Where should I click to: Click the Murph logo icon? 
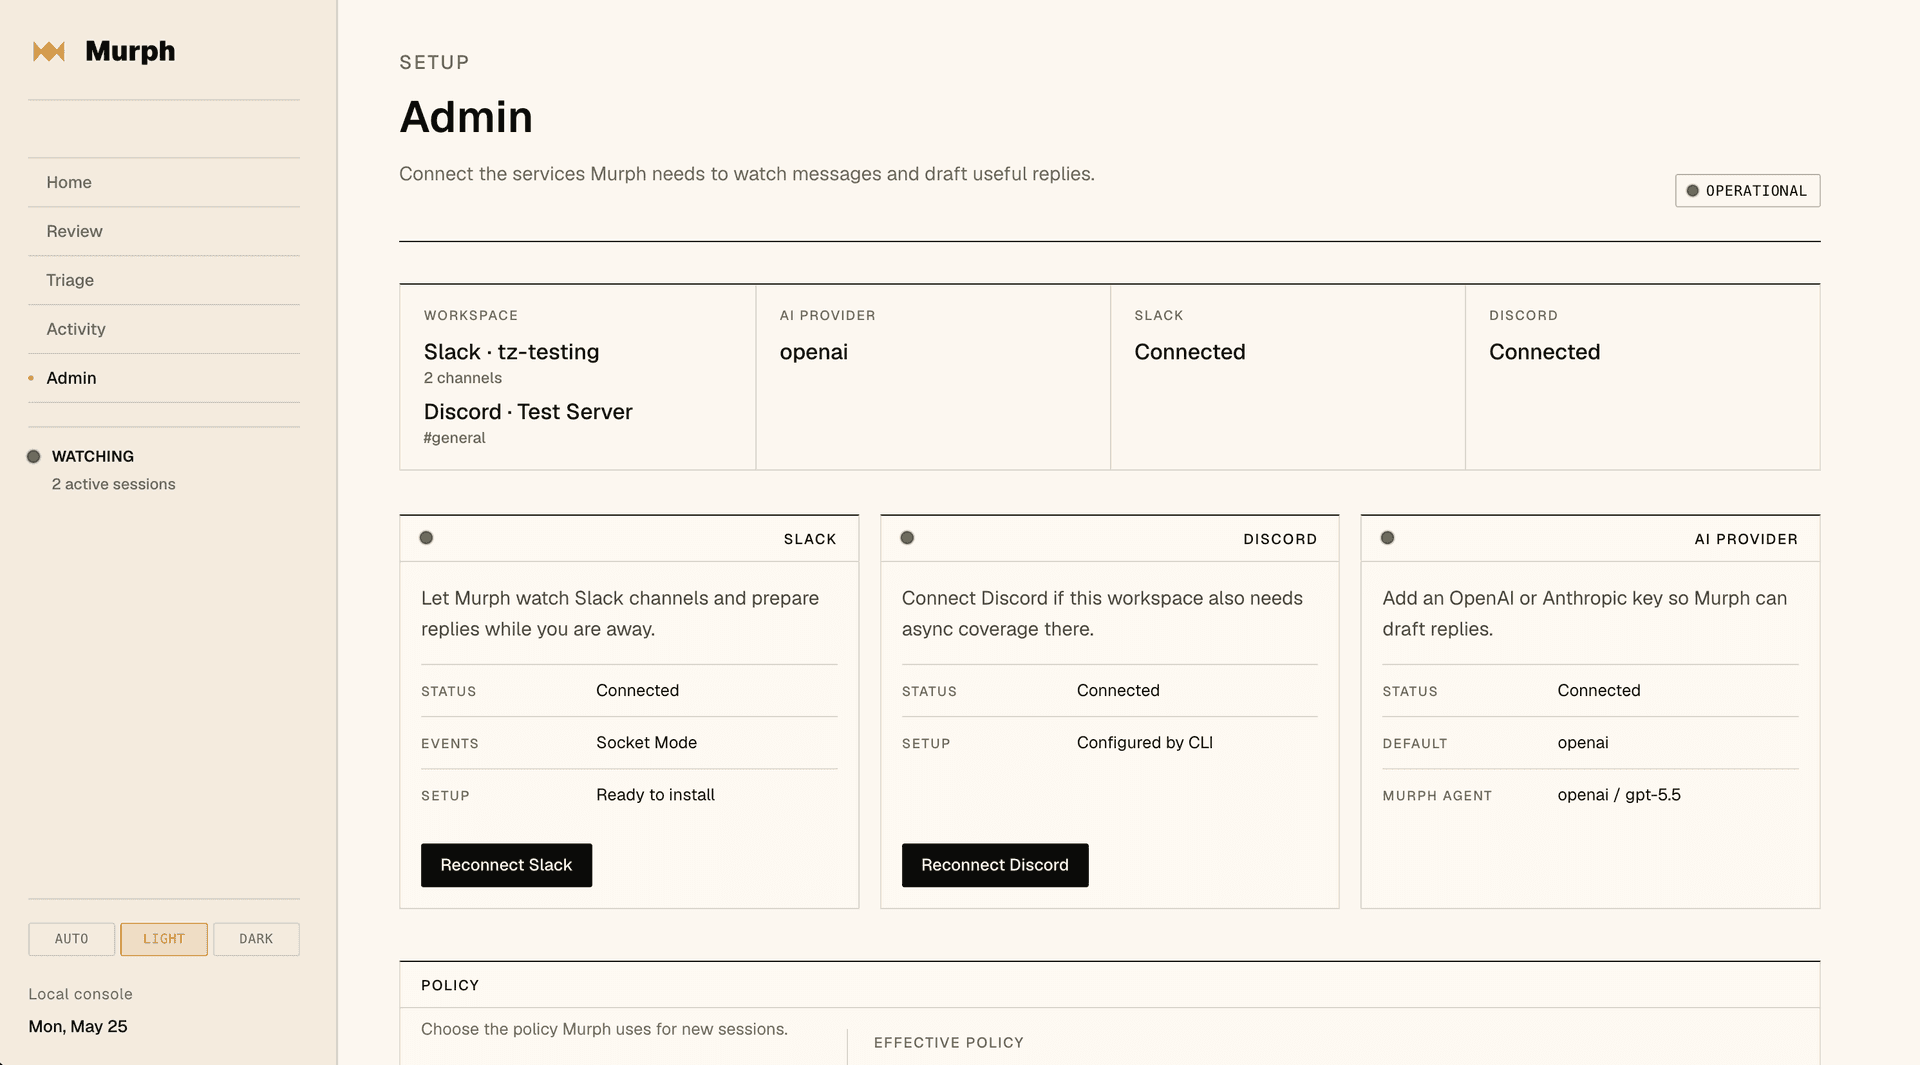pyautogui.click(x=49, y=51)
